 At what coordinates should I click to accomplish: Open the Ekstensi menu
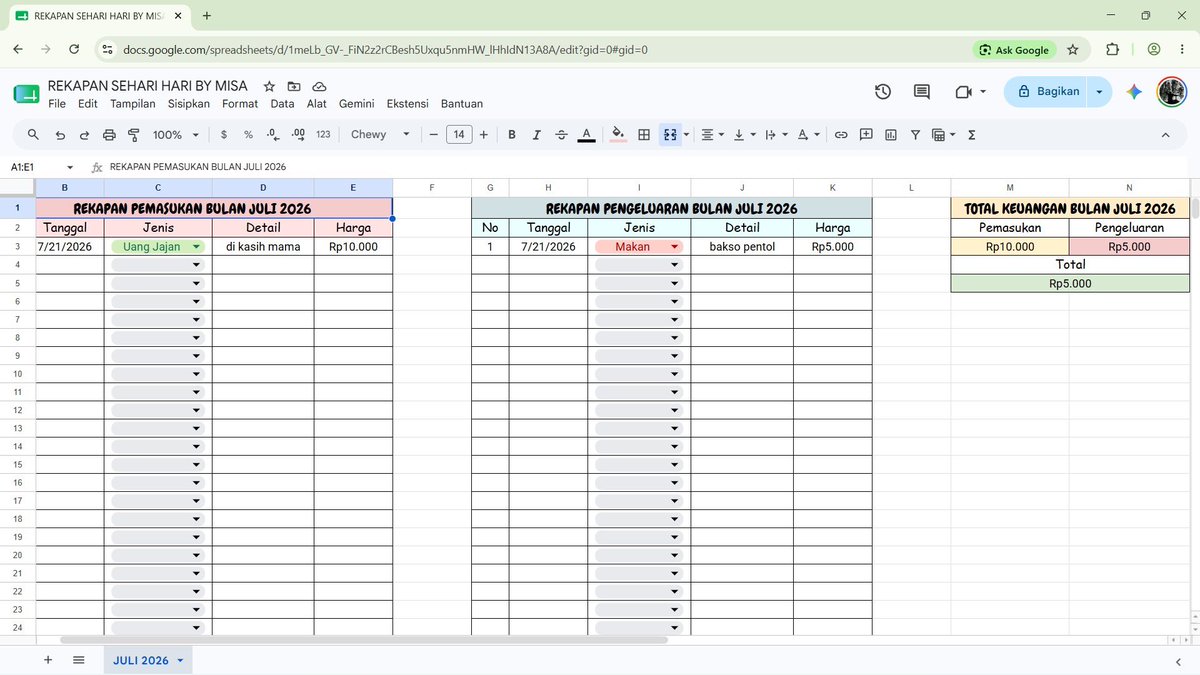(x=408, y=104)
